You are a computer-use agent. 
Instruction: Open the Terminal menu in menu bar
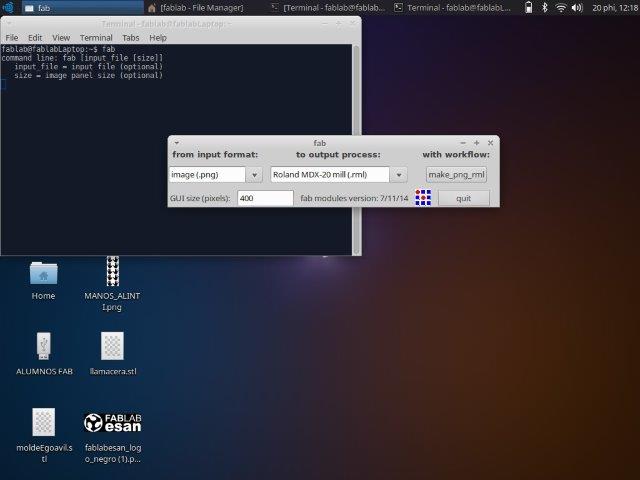pyautogui.click(x=96, y=38)
